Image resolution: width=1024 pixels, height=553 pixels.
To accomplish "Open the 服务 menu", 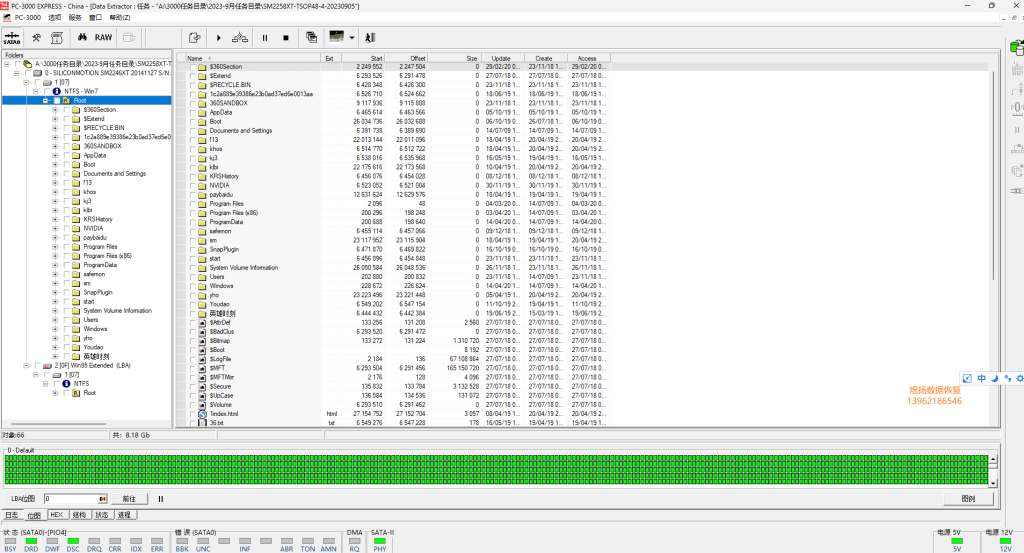I will coord(75,18).
